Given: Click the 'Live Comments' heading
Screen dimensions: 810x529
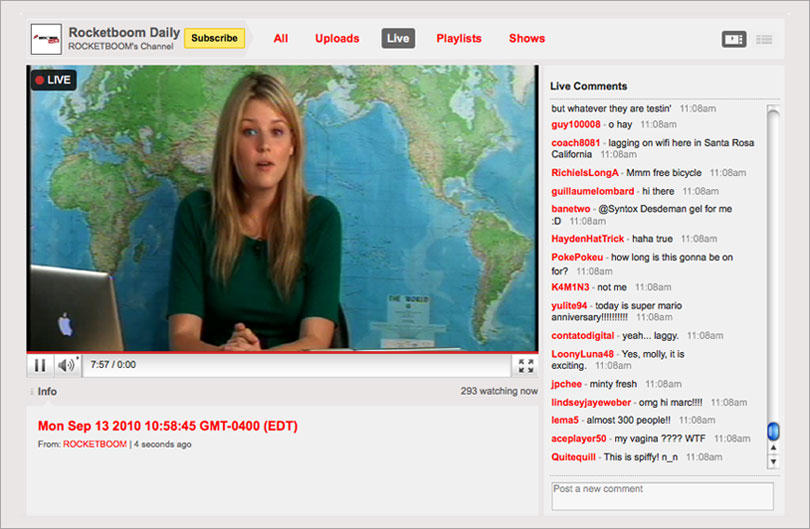Looking at the screenshot, I should 588,86.
